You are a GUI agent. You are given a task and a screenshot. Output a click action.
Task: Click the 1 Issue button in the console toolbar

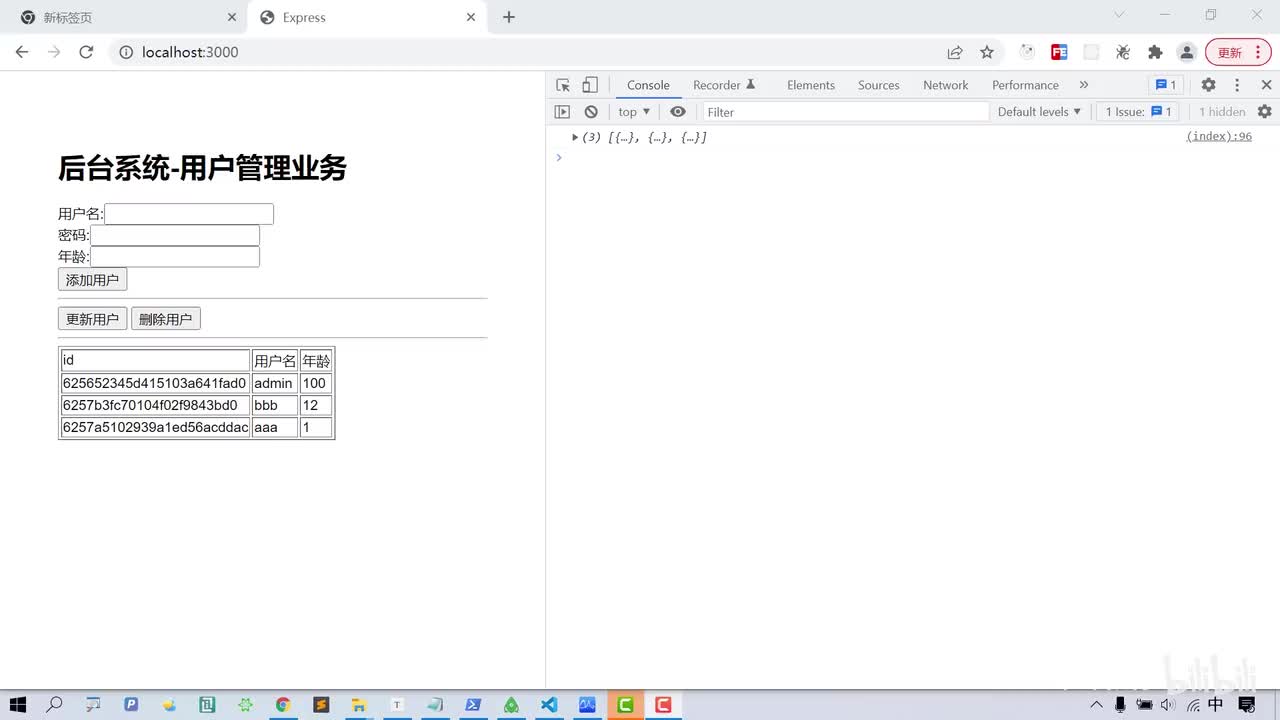click(x=1139, y=112)
